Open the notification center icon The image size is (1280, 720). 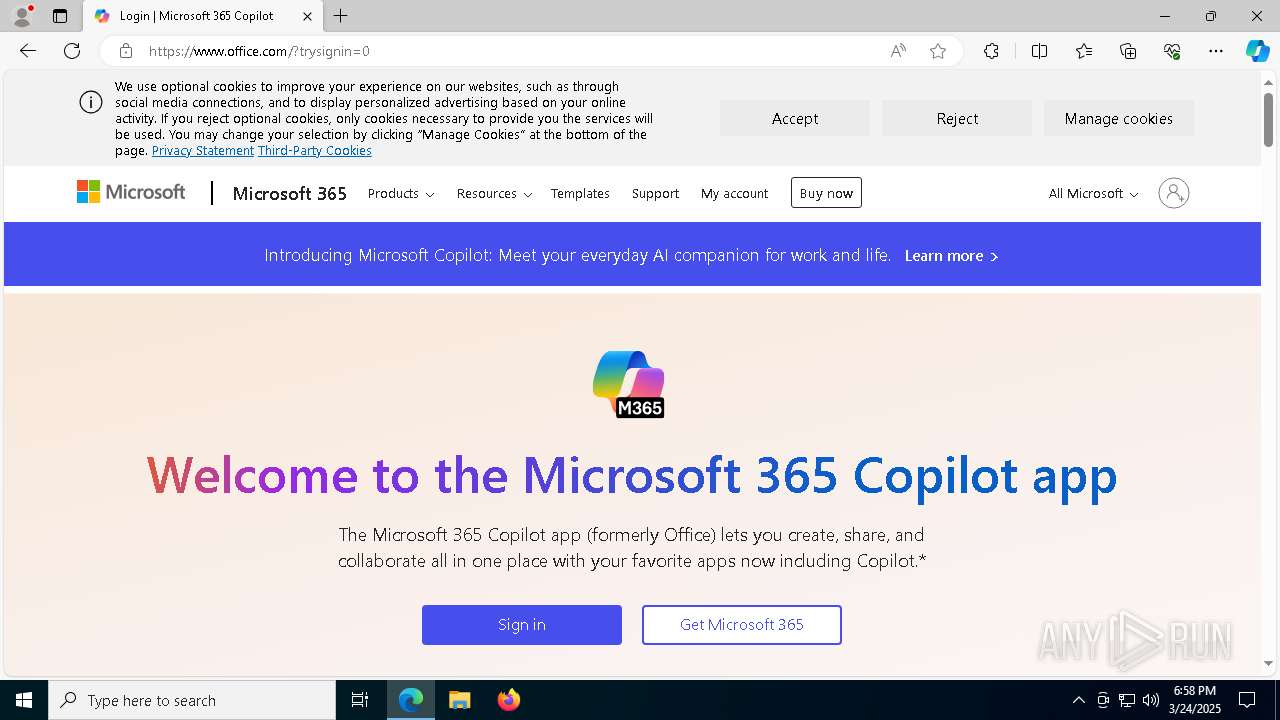1247,700
